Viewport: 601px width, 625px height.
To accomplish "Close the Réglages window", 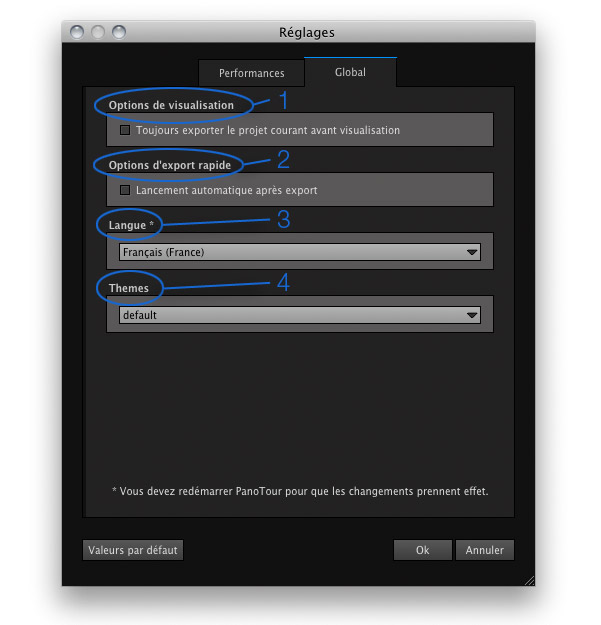I will point(77,32).
